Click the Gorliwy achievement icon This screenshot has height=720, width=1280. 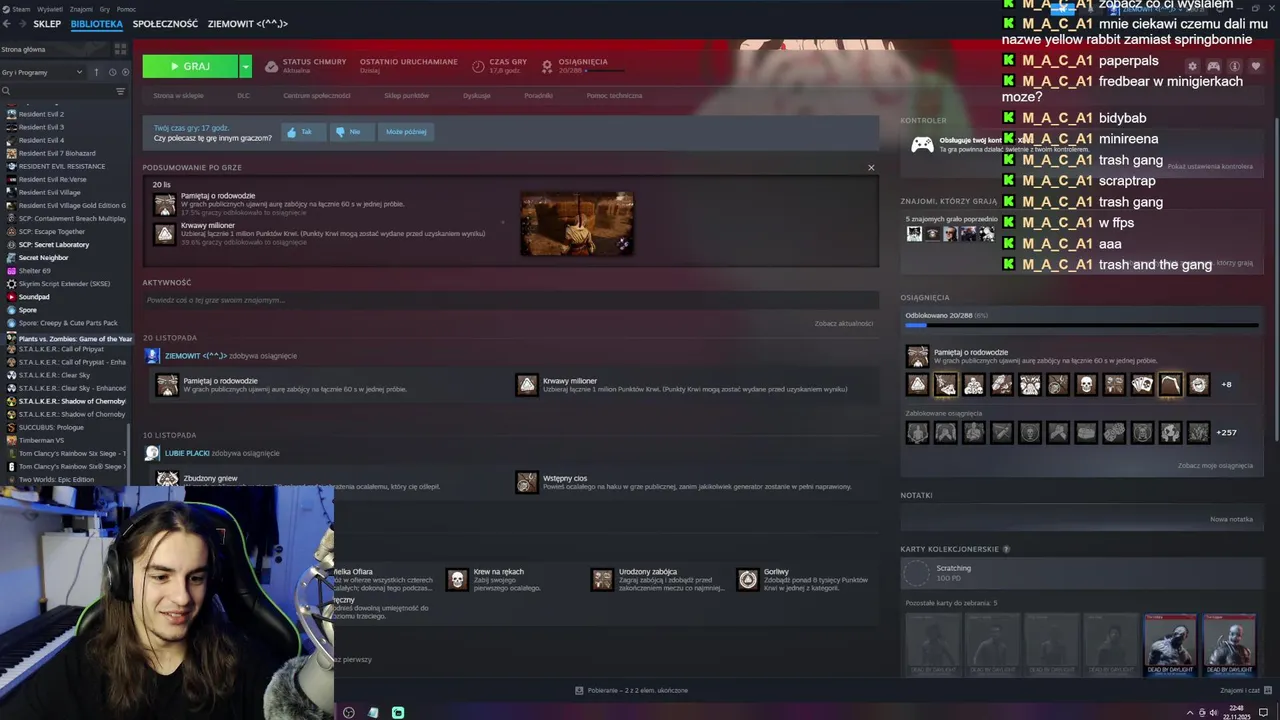click(748, 580)
